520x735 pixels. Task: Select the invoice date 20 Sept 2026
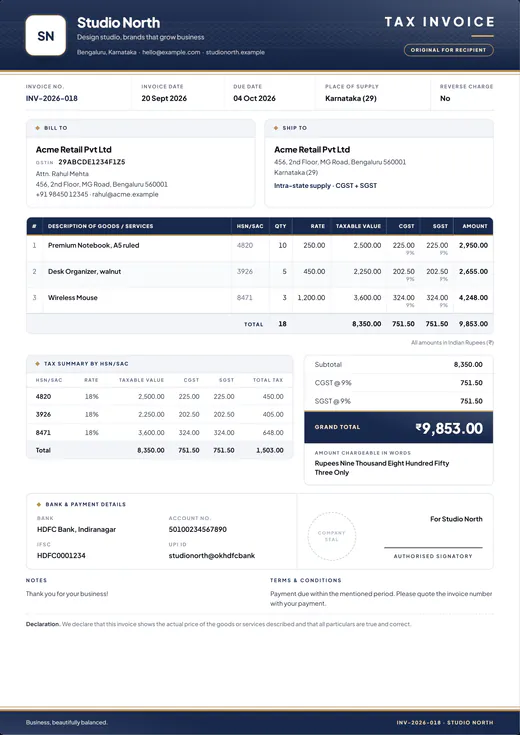click(164, 98)
